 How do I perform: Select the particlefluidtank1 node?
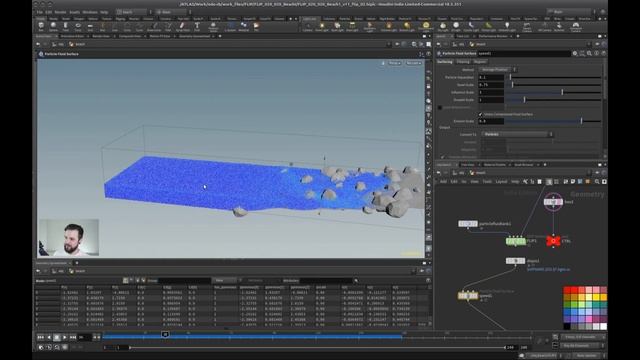(x=468, y=224)
